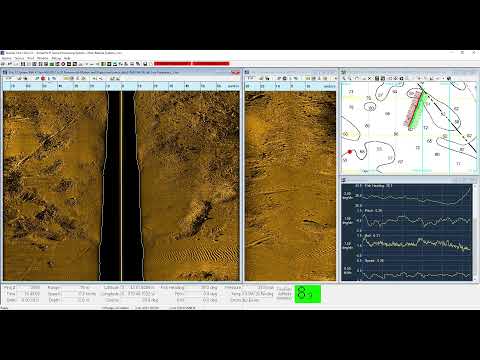This screenshot has height=360, width=480.
Task: Open the Help menu
Action: click(x=67, y=58)
